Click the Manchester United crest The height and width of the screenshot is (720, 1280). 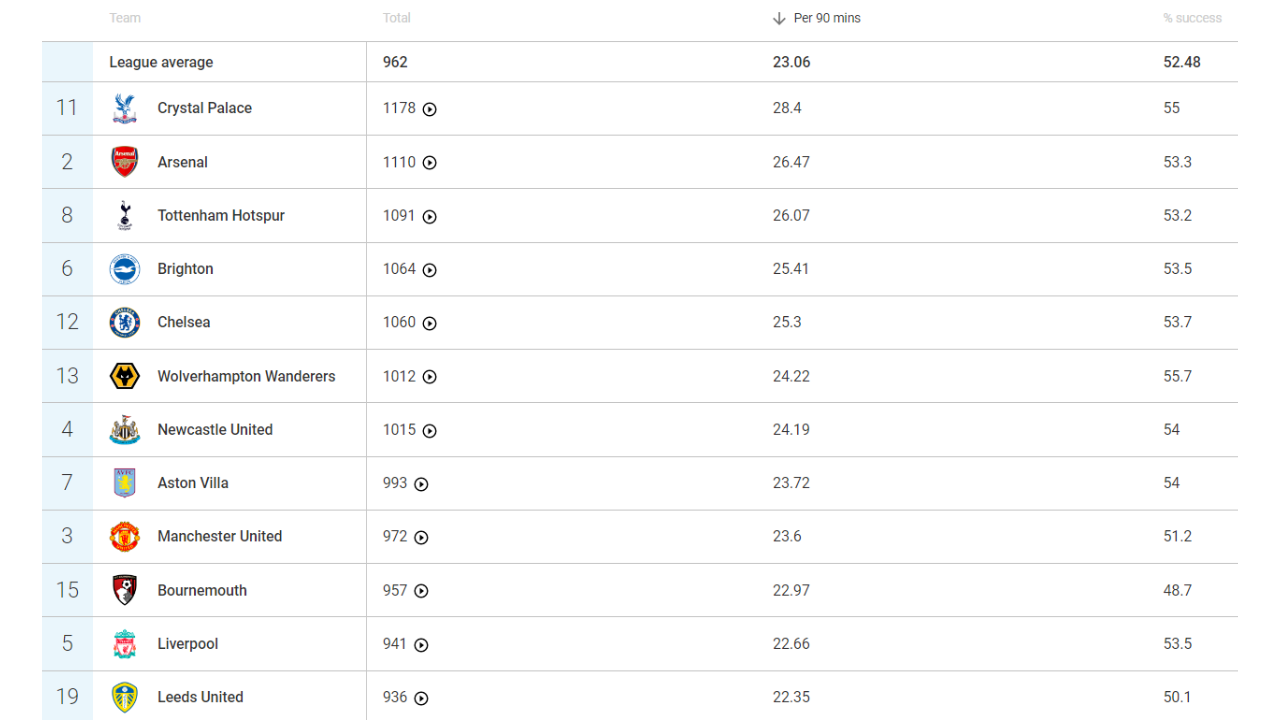click(x=125, y=536)
